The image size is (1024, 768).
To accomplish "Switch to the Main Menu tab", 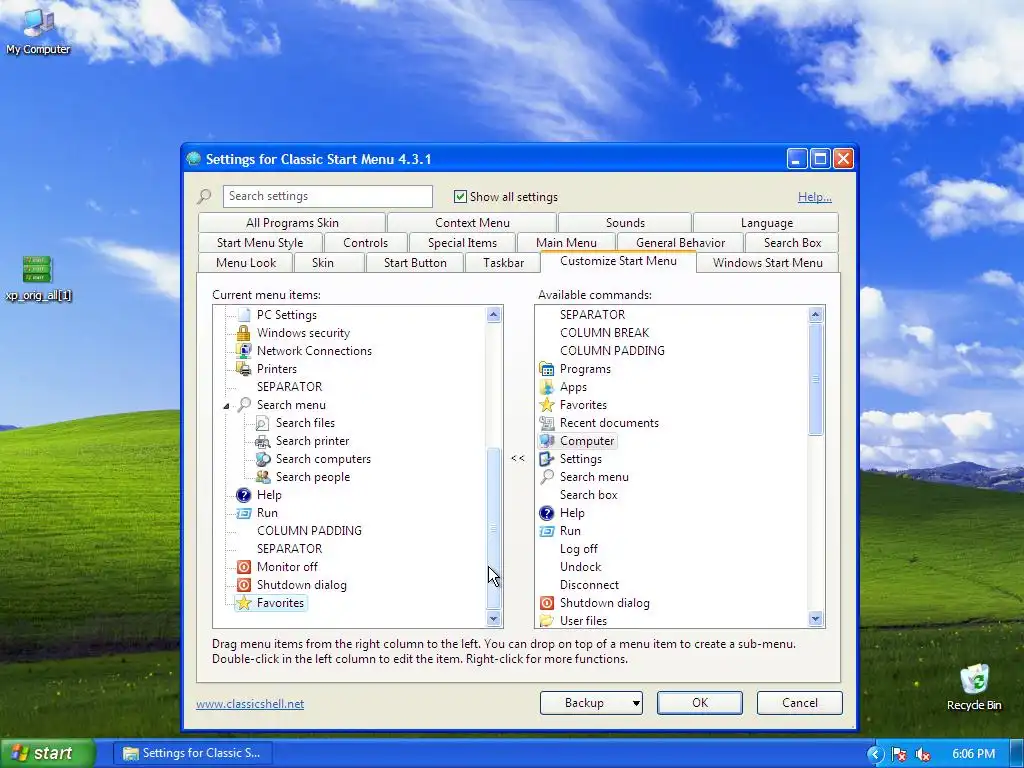I will coord(566,243).
